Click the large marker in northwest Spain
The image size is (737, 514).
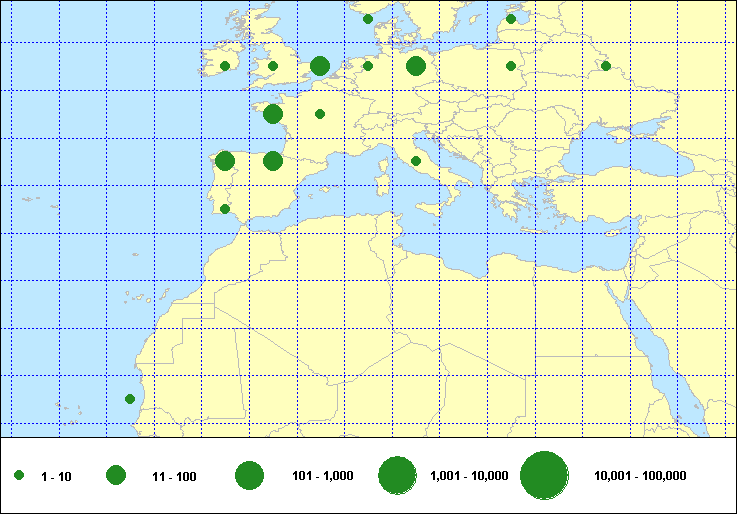pyautogui.click(x=225, y=161)
